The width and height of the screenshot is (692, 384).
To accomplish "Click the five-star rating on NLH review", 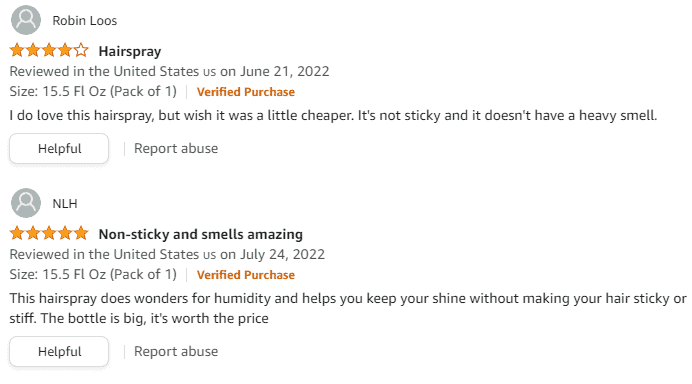I will coord(49,233).
